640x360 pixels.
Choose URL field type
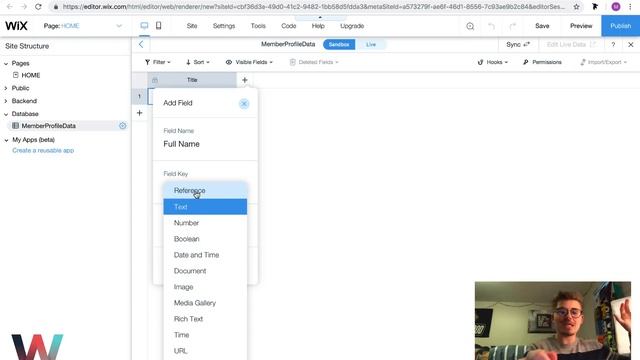[x=205, y=351]
